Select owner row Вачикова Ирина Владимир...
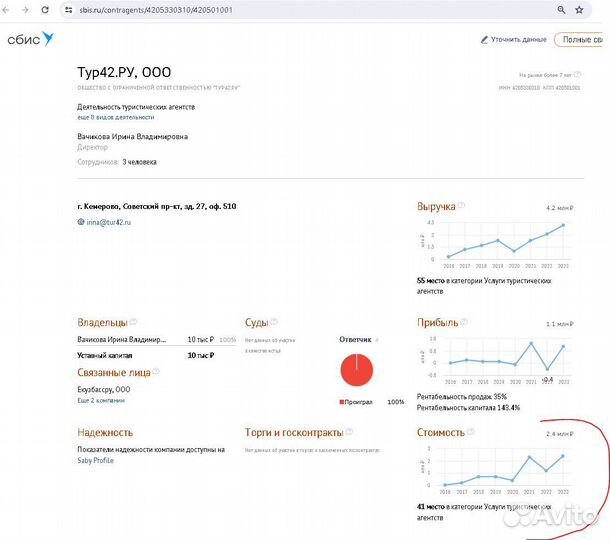Image resolution: width=610 pixels, height=540 pixels. (x=156, y=340)
